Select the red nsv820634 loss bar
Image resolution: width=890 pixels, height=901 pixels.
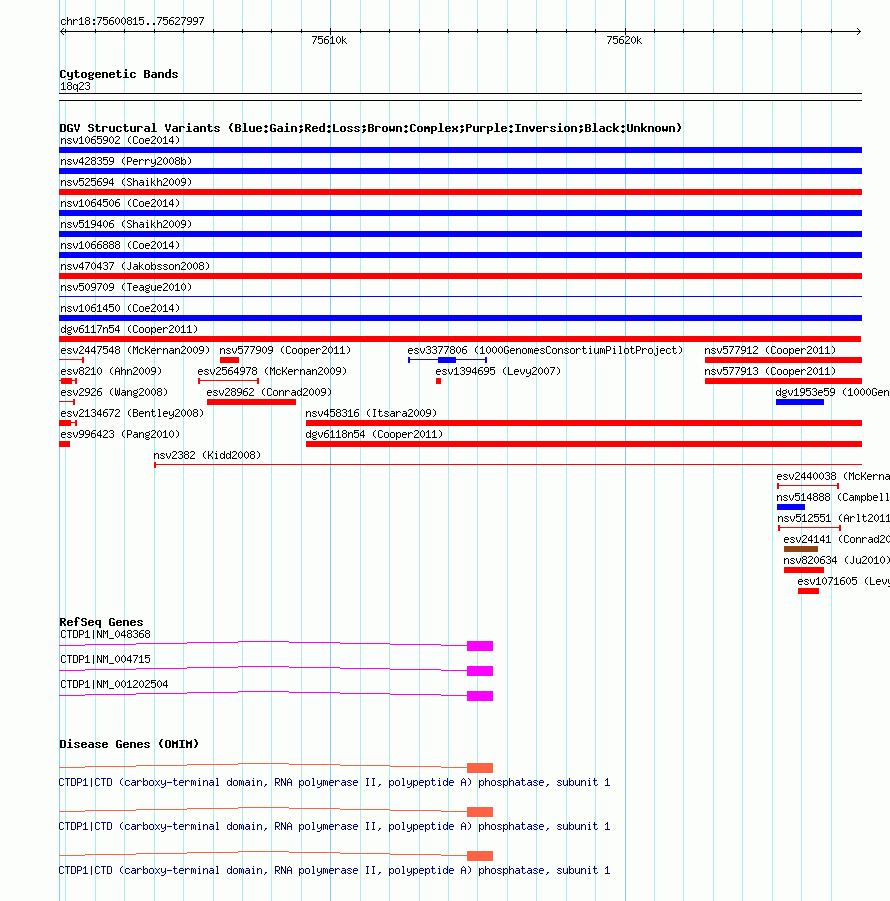coord(804,570)
